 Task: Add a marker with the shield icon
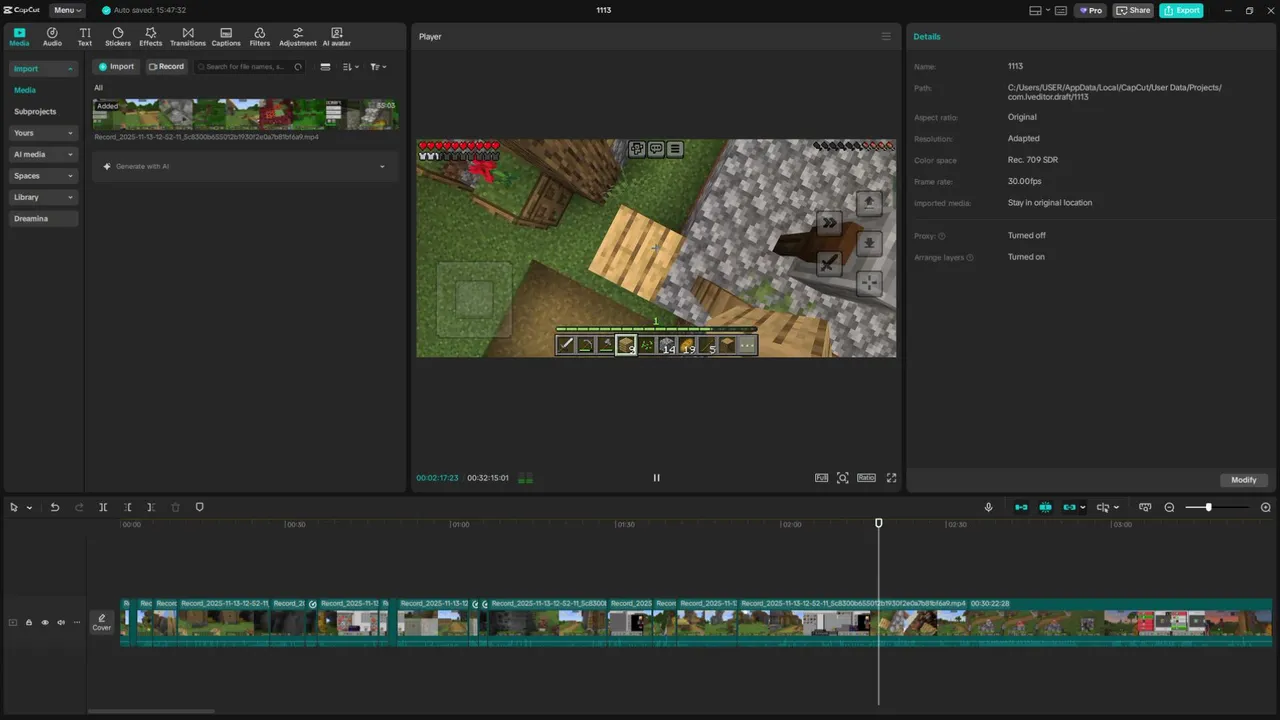click(199, 508)
